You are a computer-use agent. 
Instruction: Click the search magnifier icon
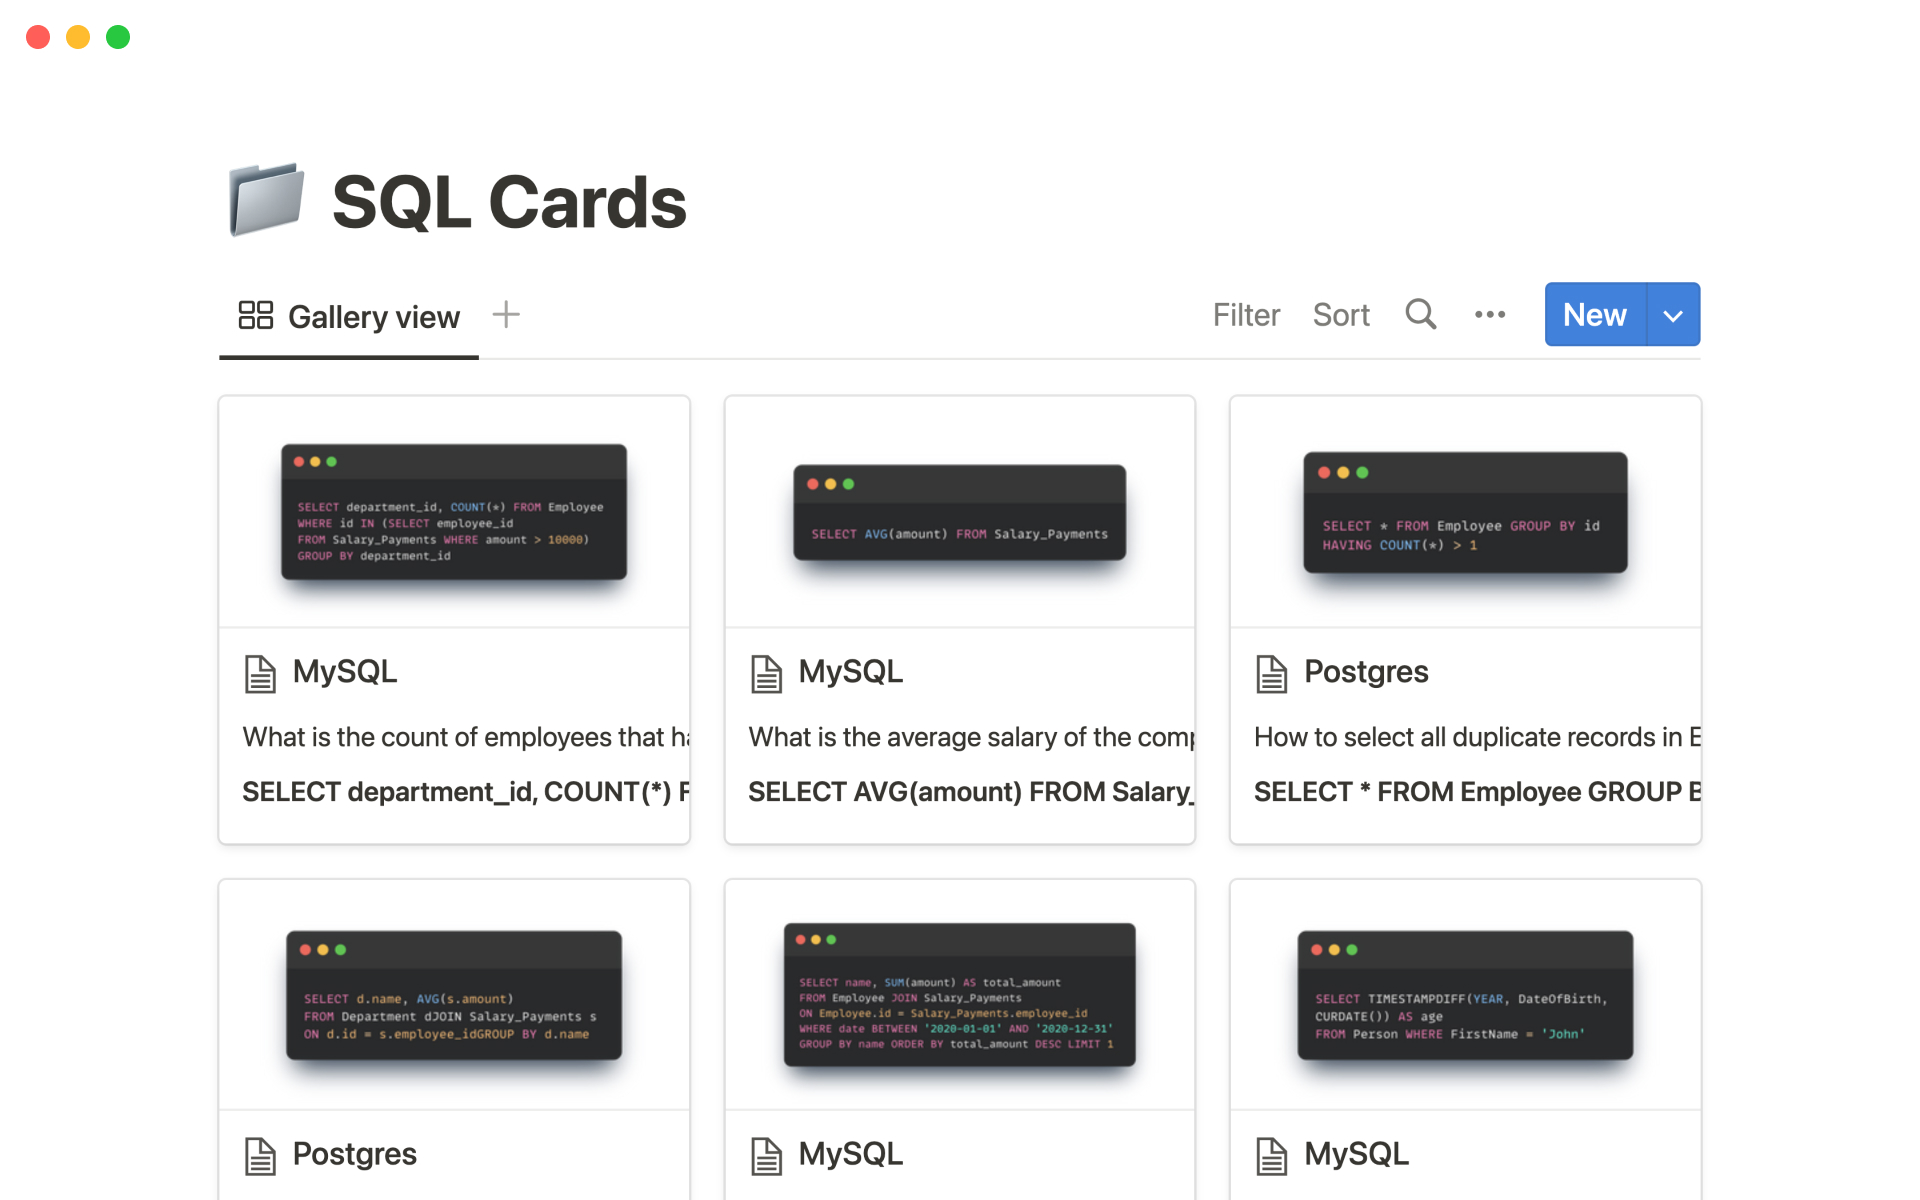(1420, 314)
